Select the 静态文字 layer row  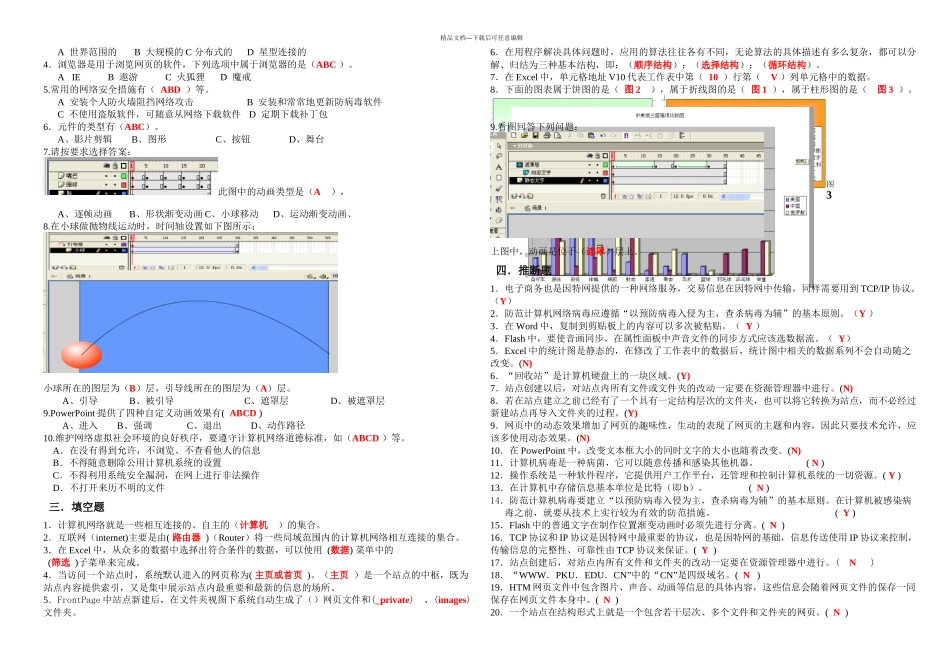tap(559, 181)
